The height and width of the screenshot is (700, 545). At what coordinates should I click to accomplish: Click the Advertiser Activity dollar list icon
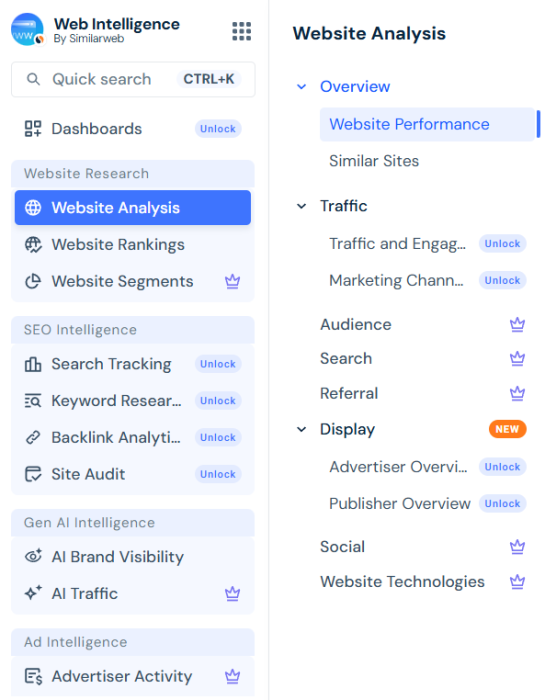click(x=33, y=676)
